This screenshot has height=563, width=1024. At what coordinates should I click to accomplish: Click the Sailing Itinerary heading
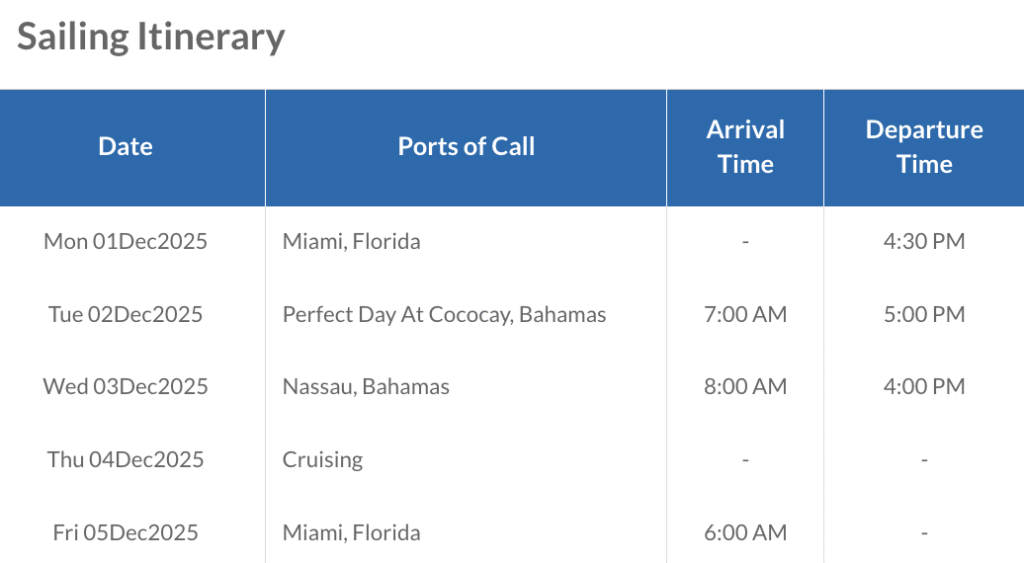point(151,37)
